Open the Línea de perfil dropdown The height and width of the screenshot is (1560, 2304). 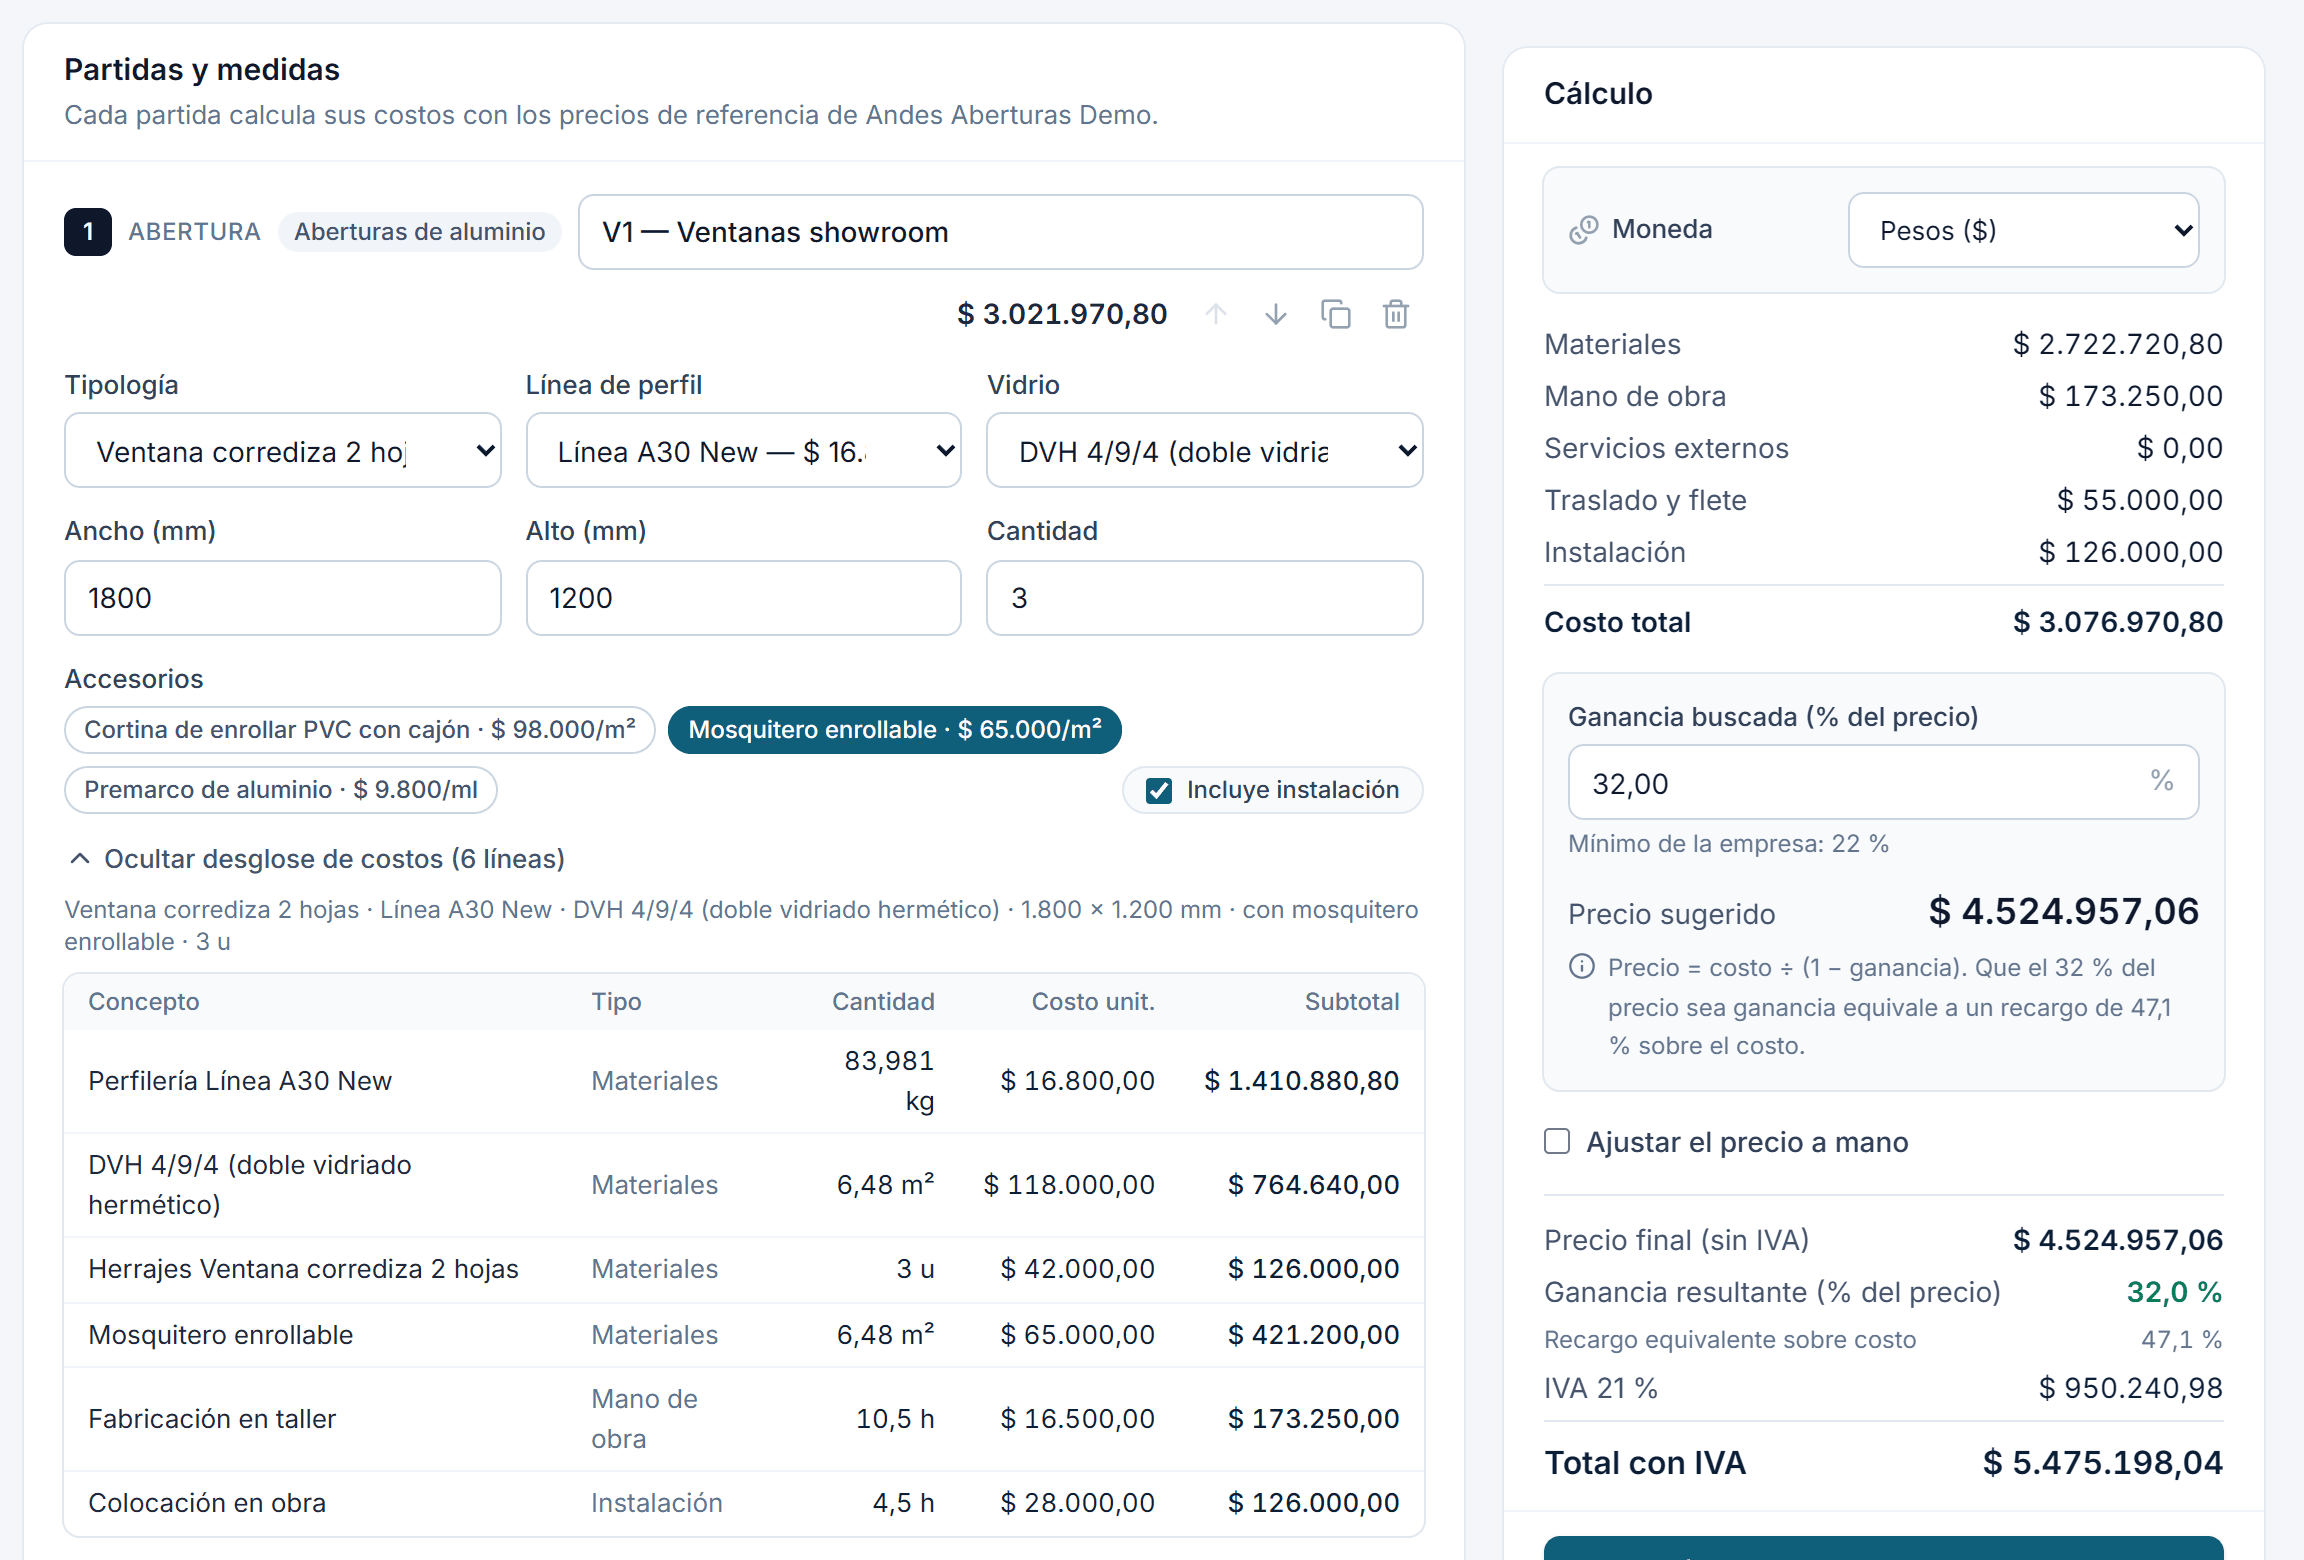pyautogui.click(x=744, y=451)
